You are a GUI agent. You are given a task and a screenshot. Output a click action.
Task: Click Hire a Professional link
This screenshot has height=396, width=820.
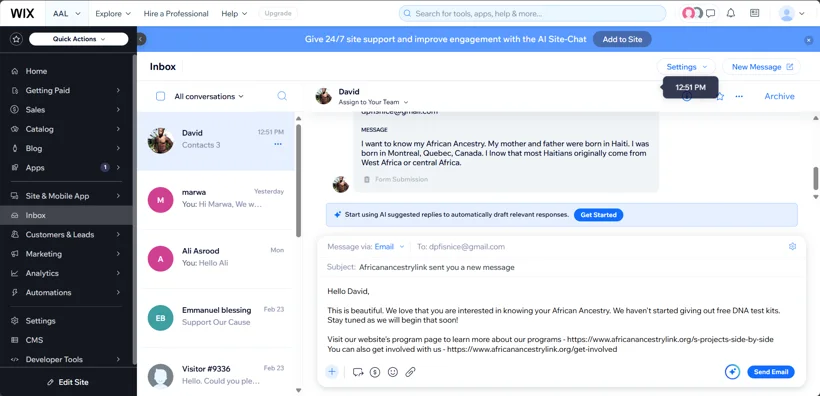176,14
